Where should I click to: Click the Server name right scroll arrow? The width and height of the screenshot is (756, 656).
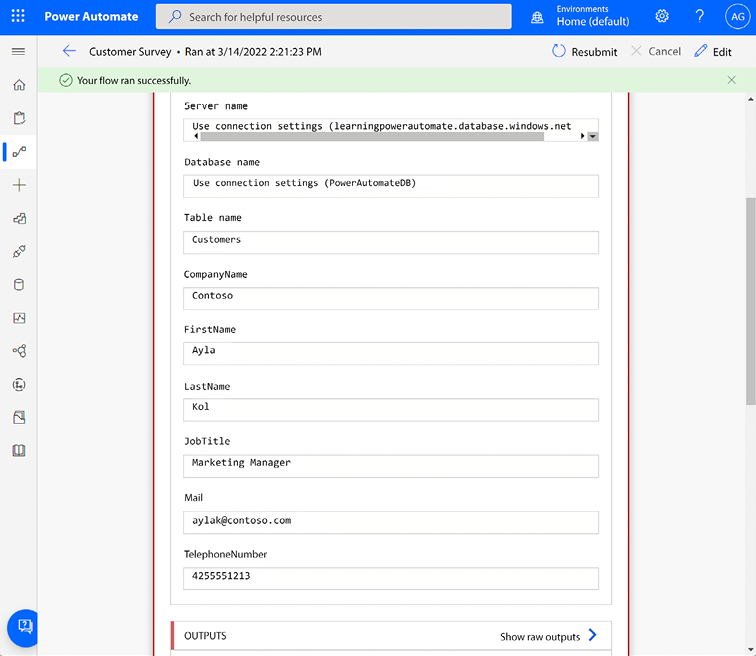tap(582, 136)
